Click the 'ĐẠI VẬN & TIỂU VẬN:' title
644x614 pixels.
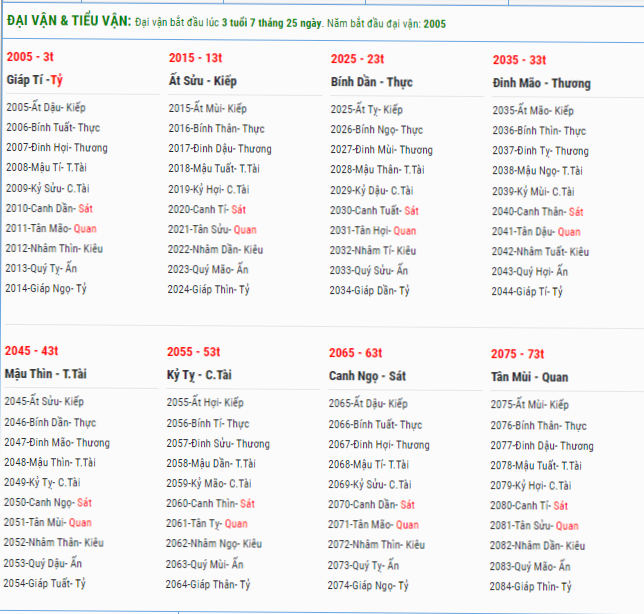(x=69, y=20)
